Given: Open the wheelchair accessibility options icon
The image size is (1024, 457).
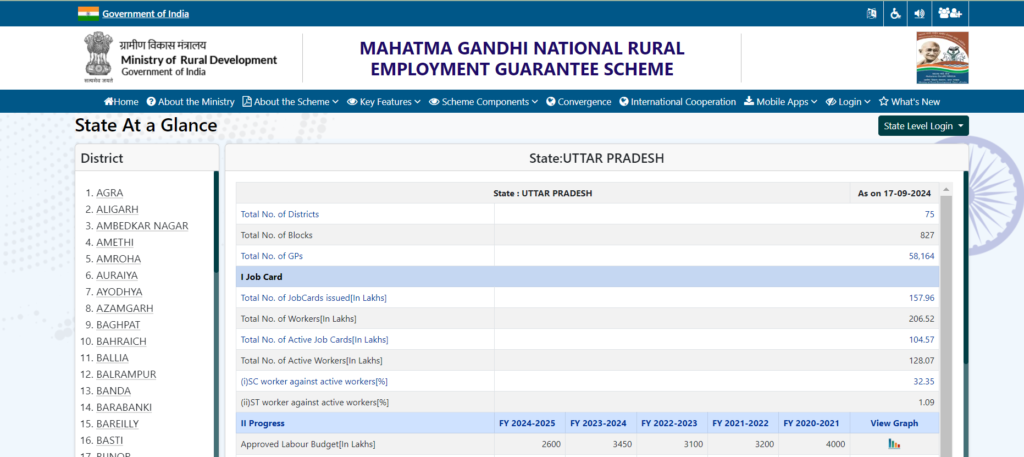Looking at the screenshot, I should [896, 13].
